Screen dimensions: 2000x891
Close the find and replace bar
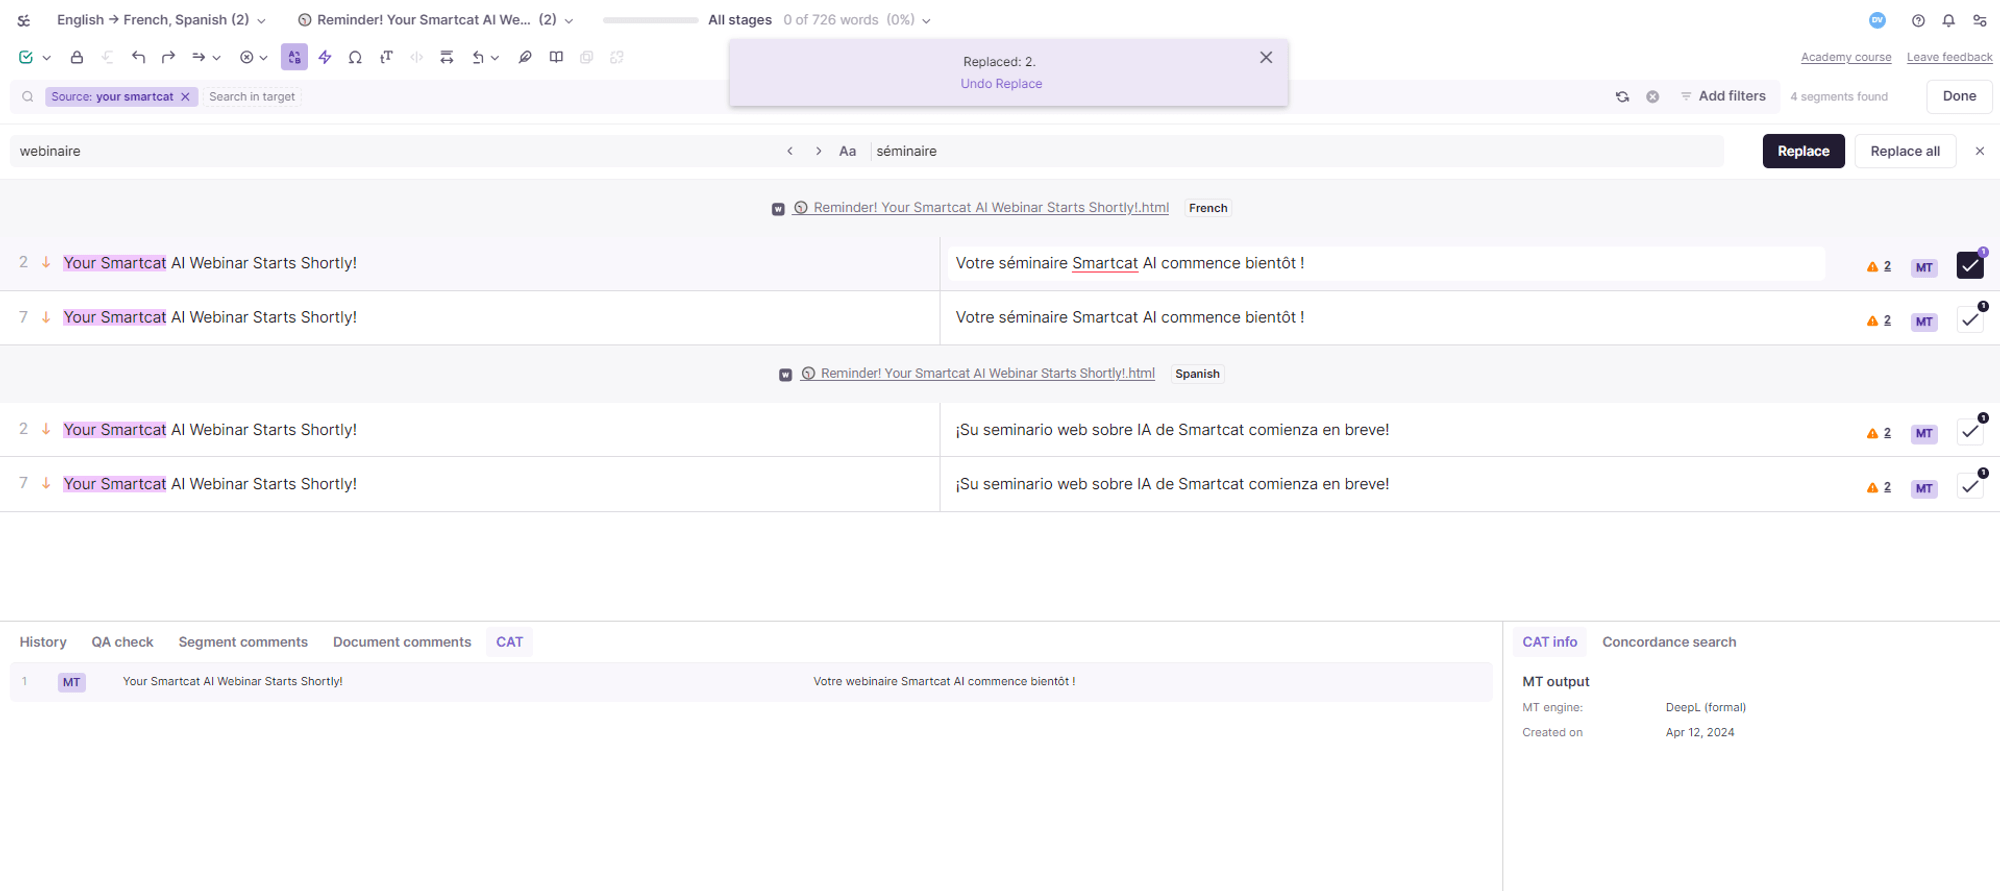[1980, 151]
